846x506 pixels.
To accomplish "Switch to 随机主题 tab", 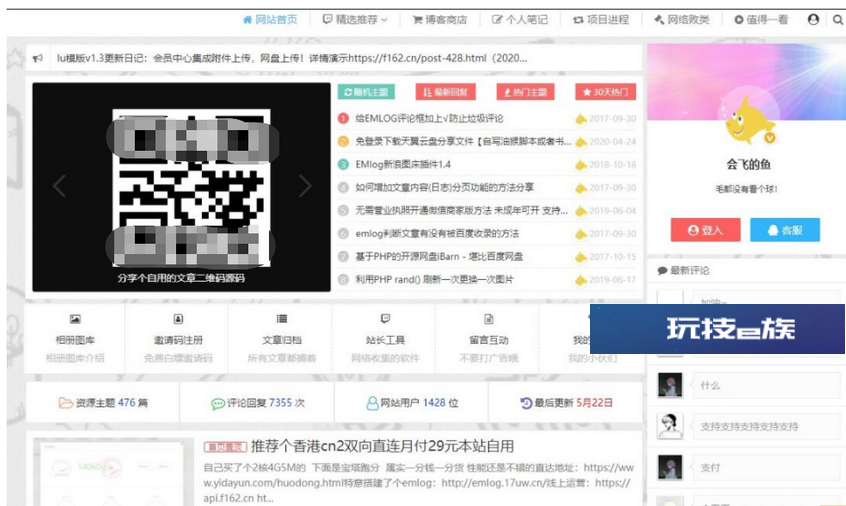I will [366, 92].
